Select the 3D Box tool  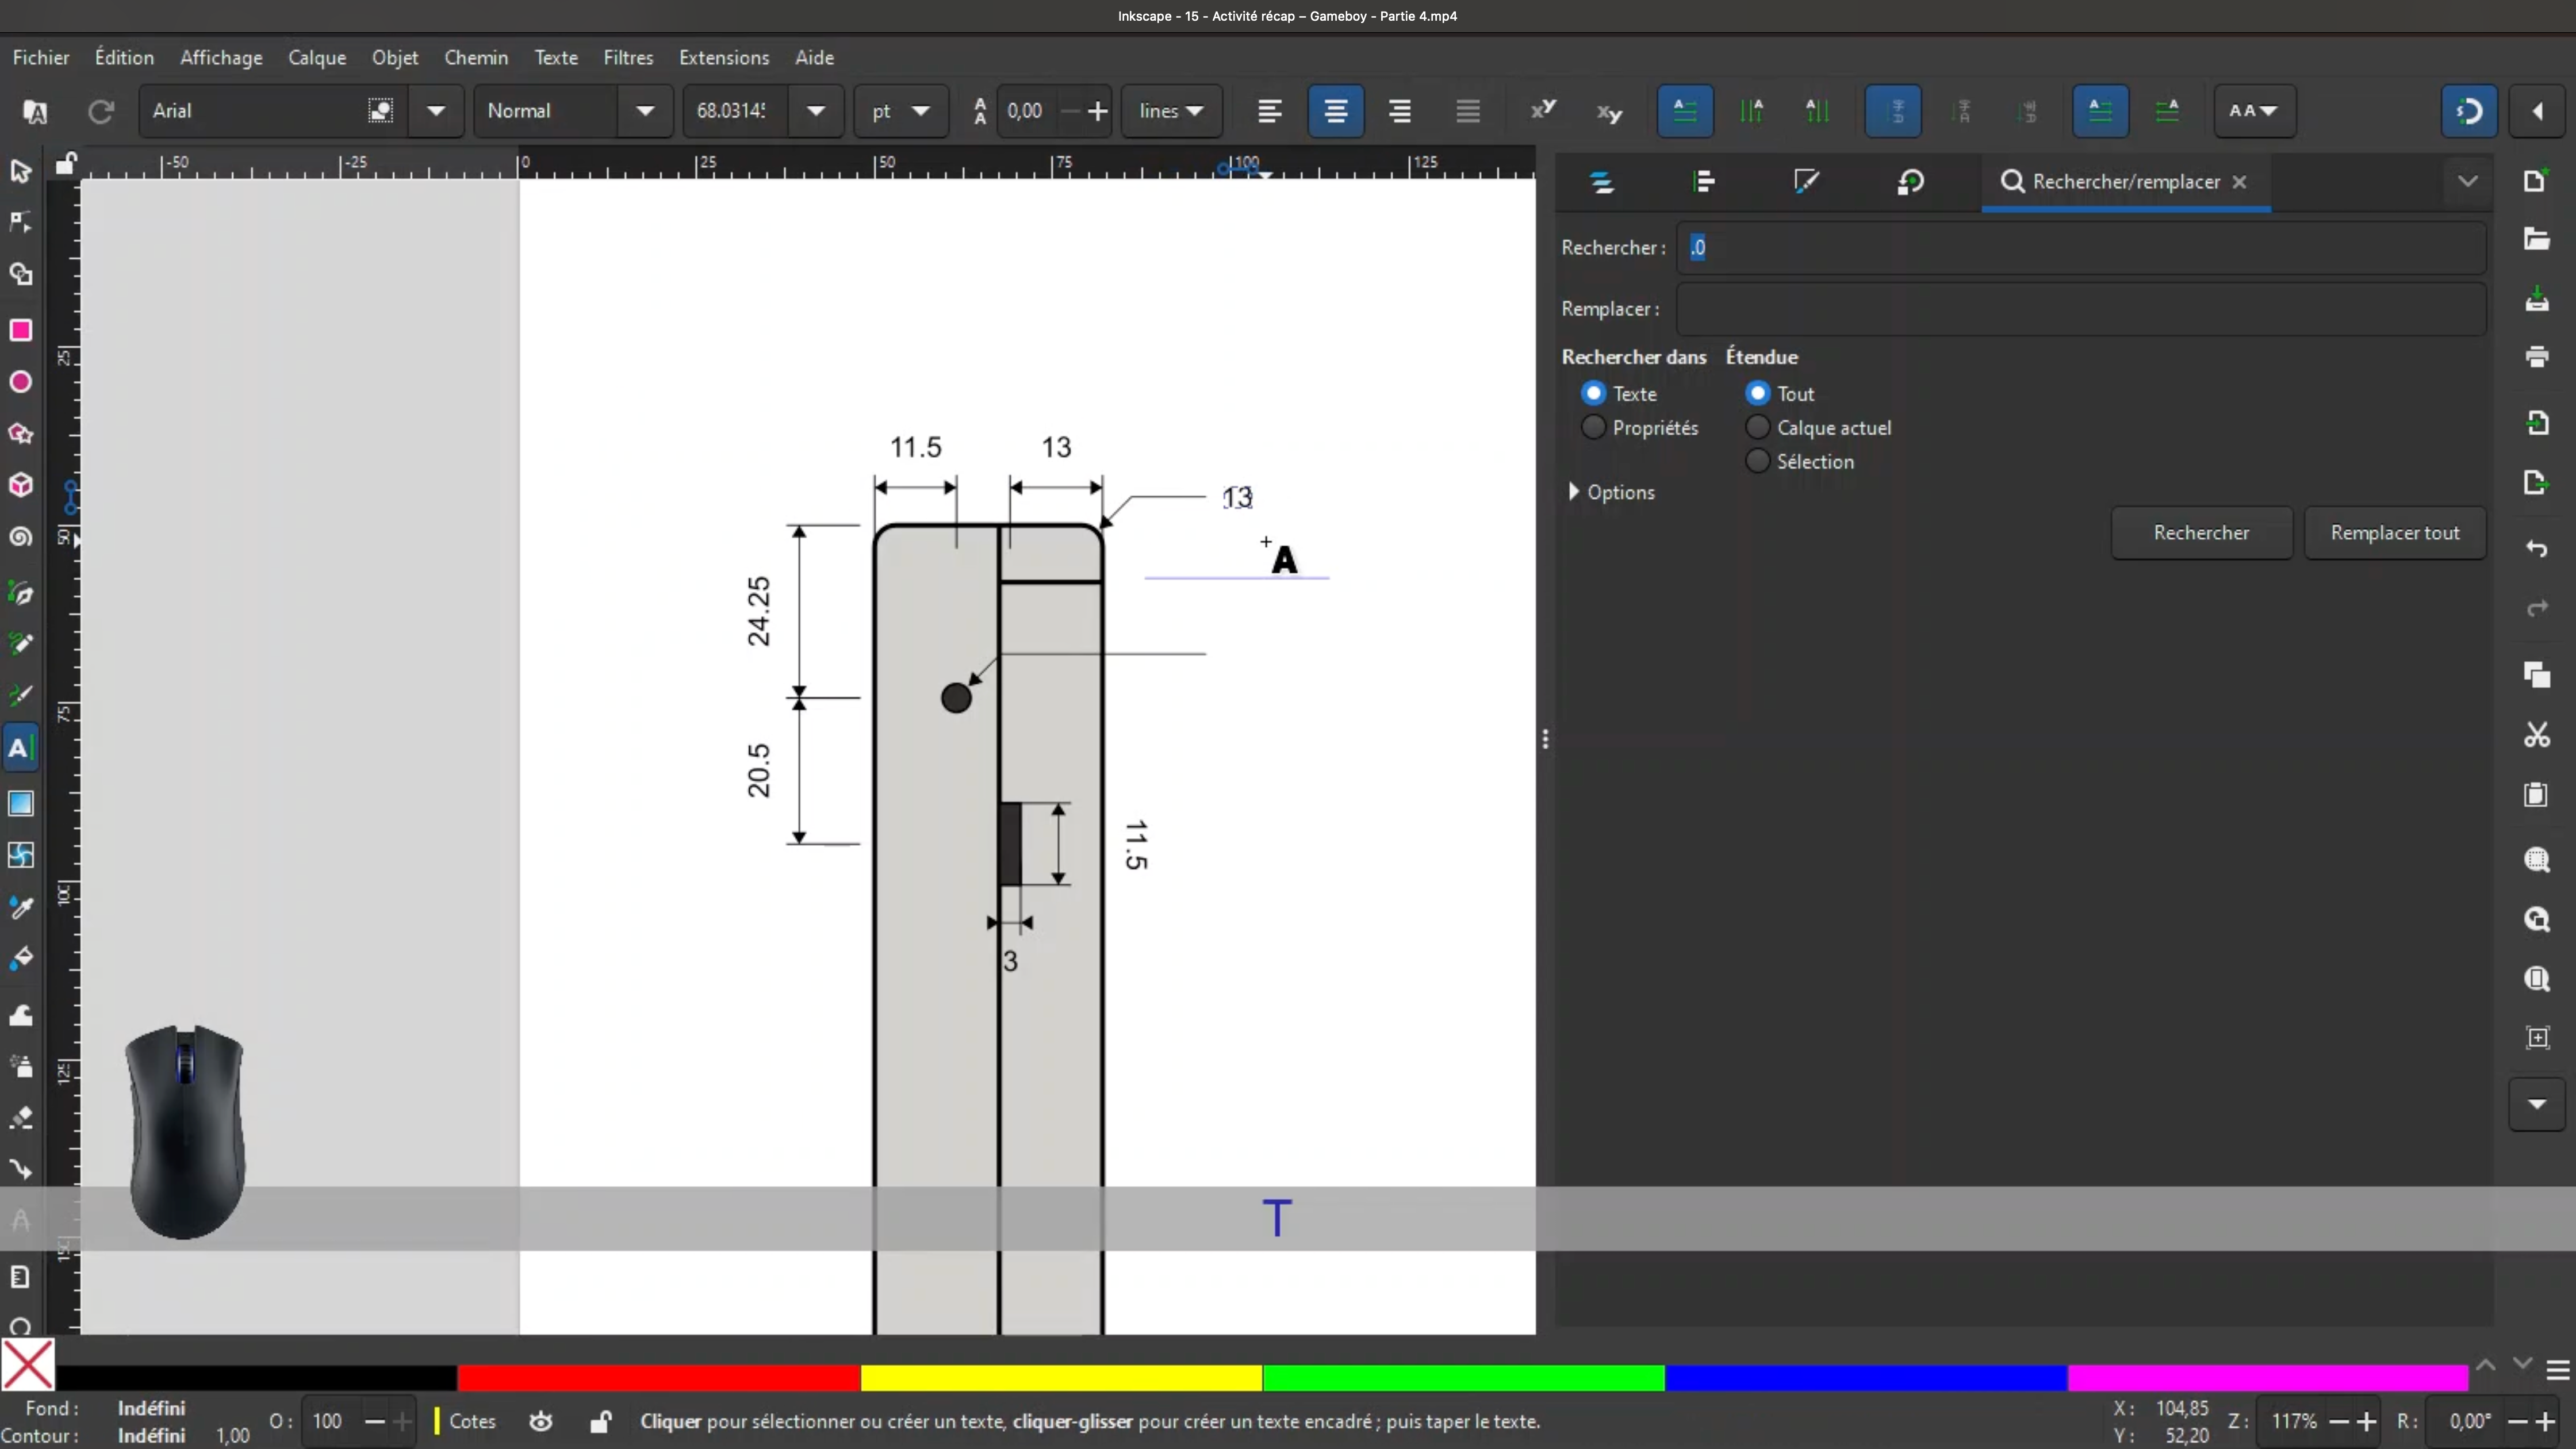pyautogui.click(x=21, y=486)
